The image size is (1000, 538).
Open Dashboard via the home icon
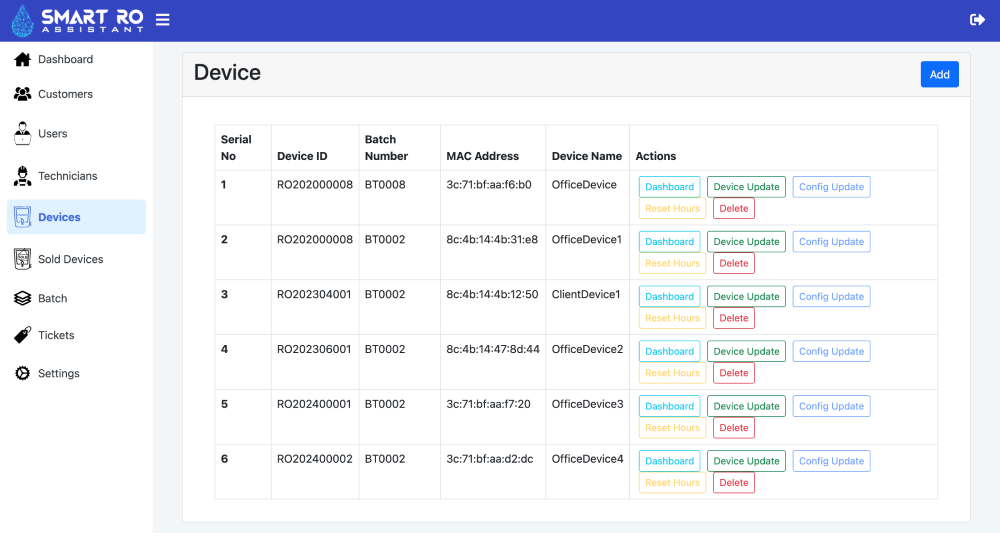click(x=22, y=60)
